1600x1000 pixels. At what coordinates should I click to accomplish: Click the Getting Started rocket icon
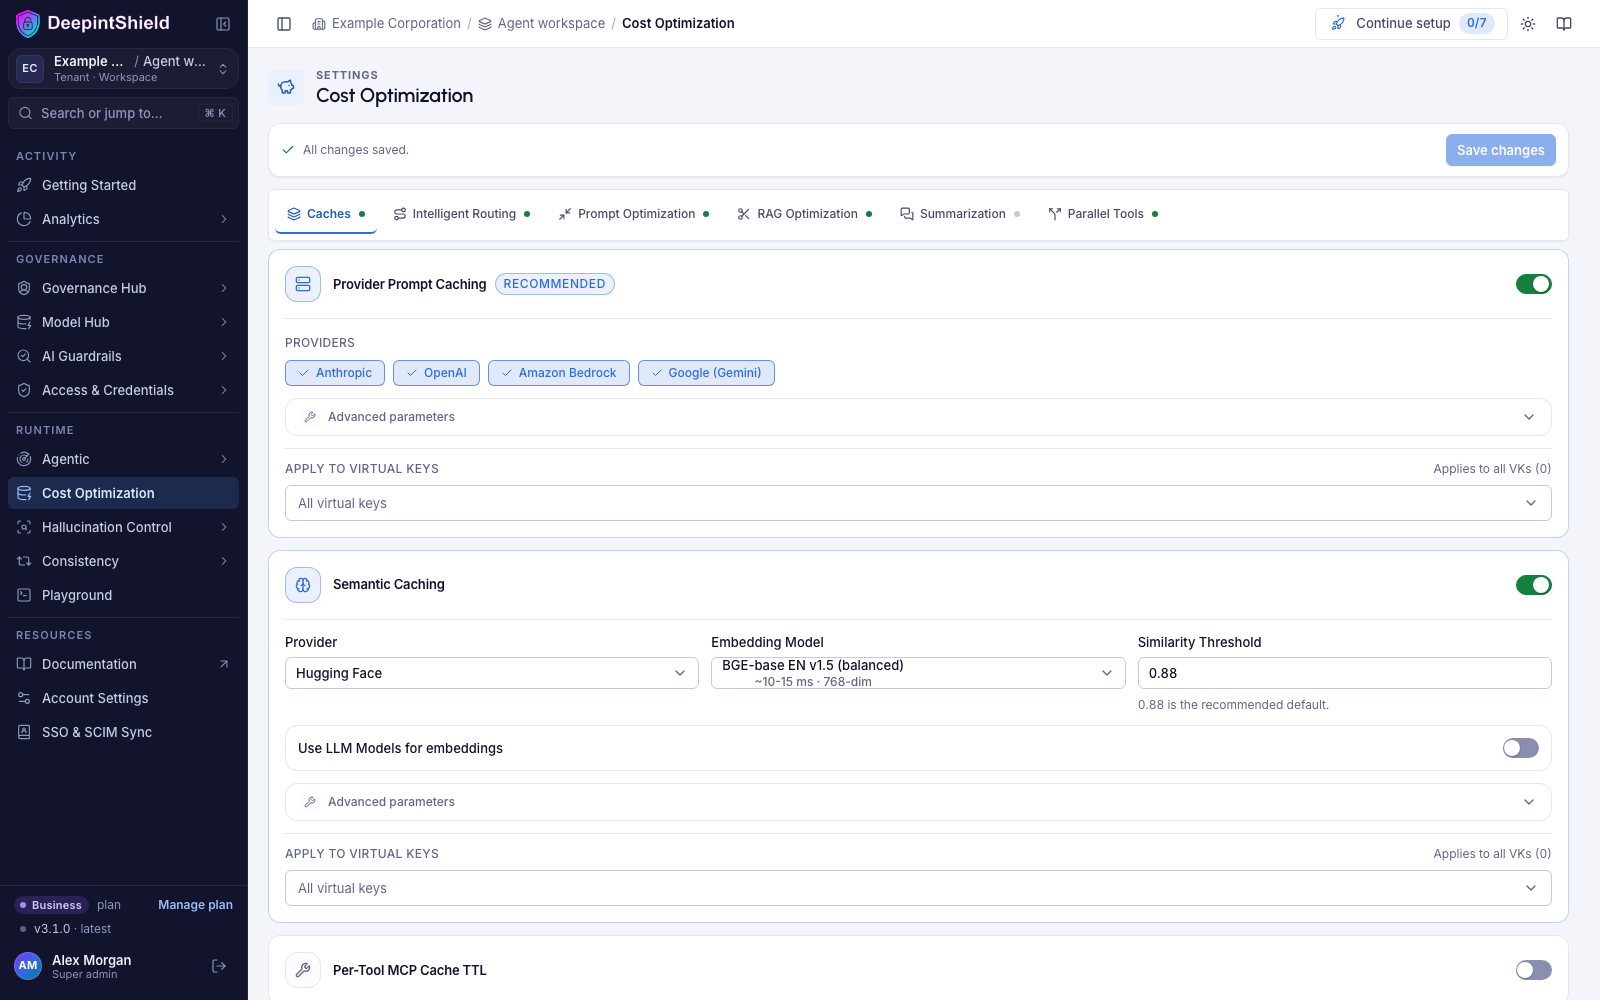click(24, 185)
